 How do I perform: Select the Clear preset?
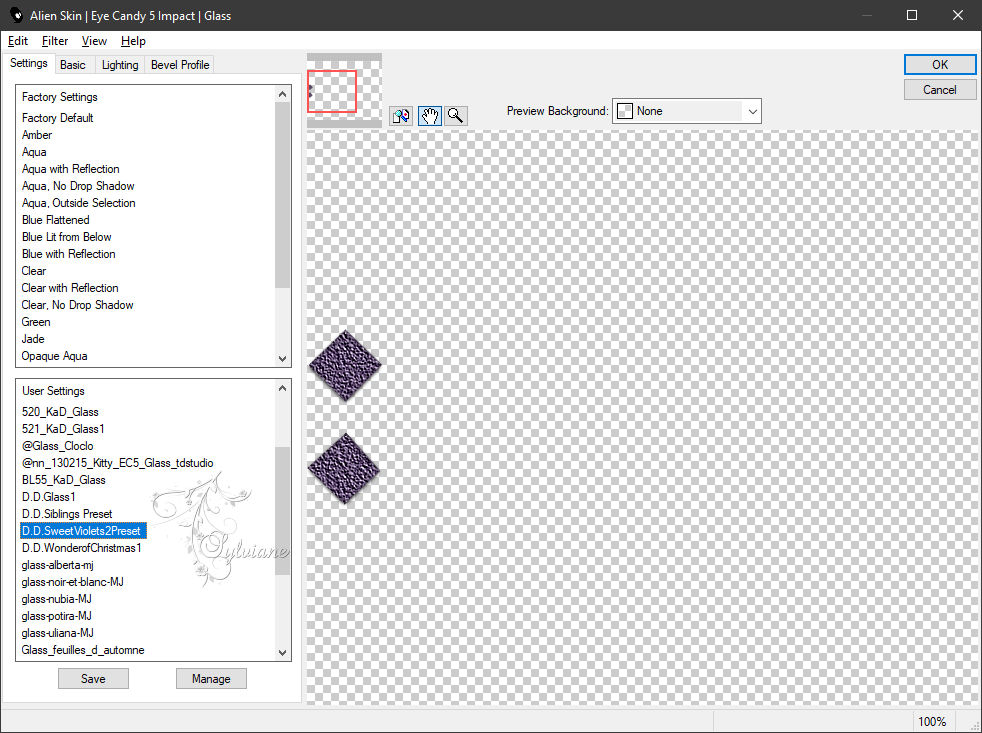coord(34,271)
